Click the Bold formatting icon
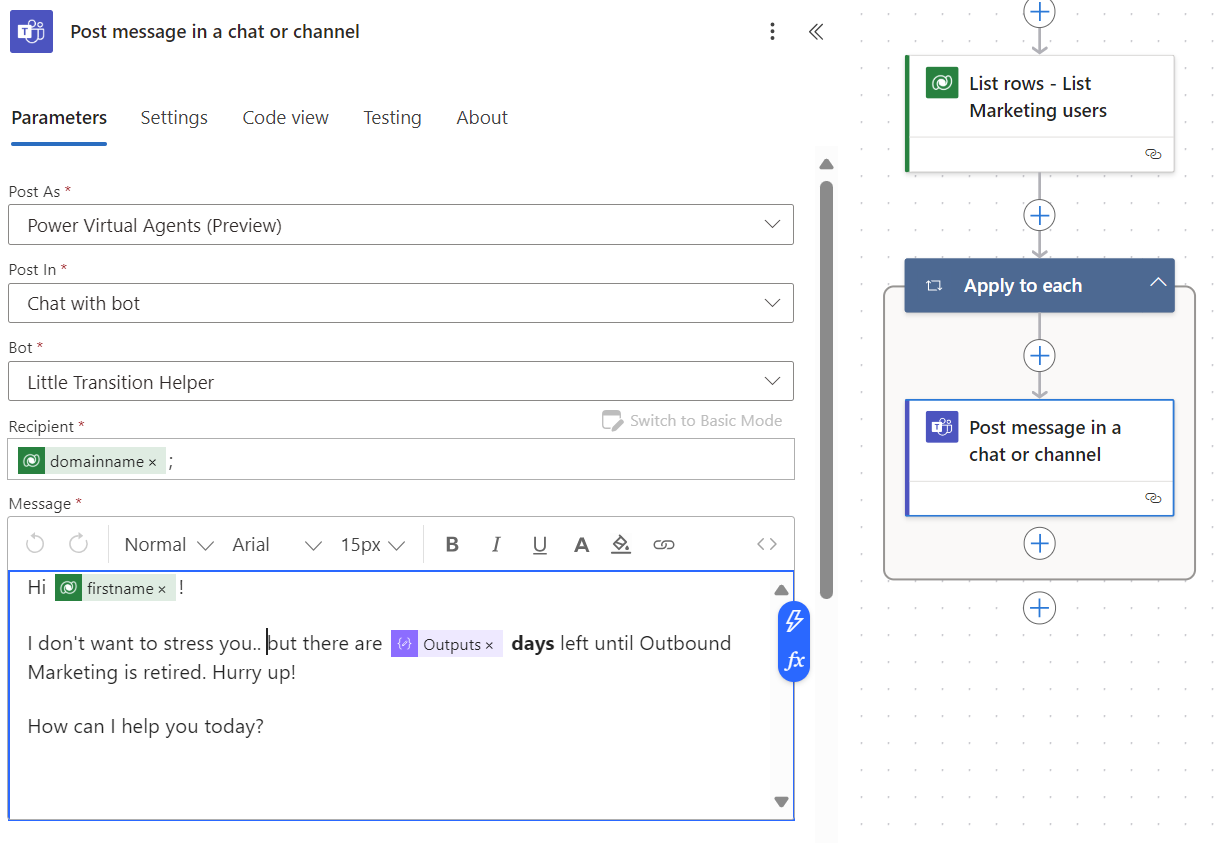The height and width of the screenshot is (843, 1227). 452,545
